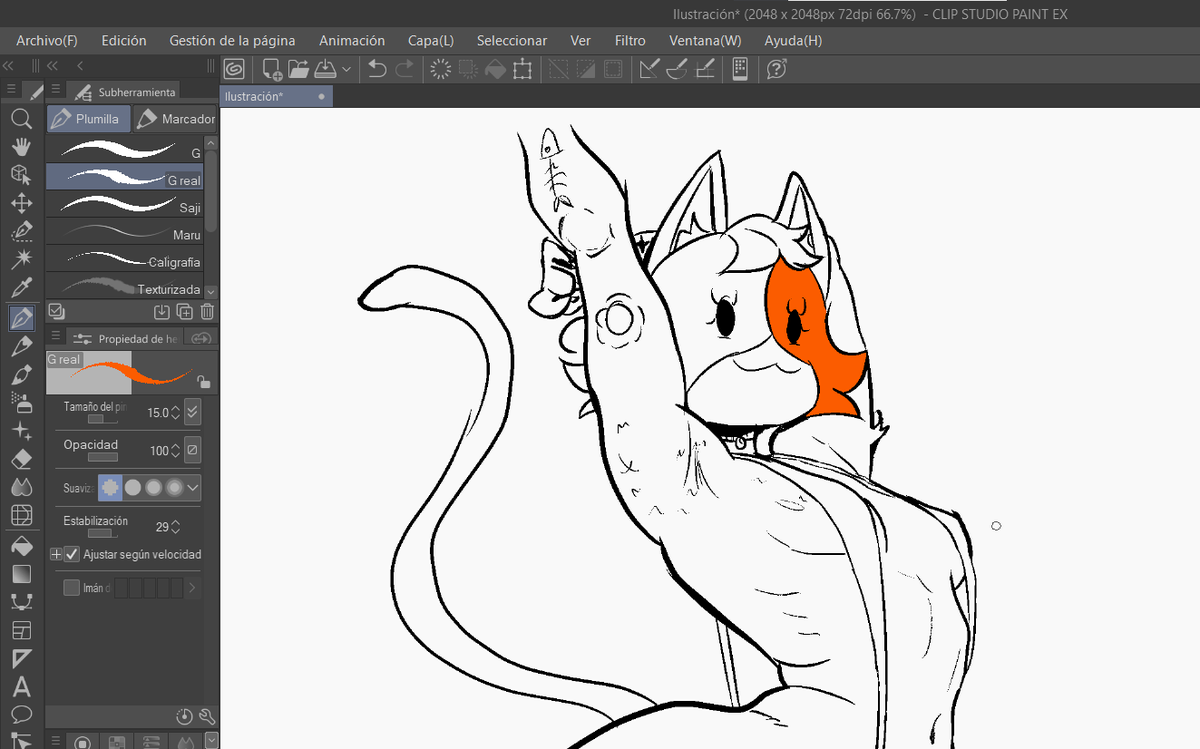
Task: Choose the weak anti-aliasing Suavizado option
Action: (132, 488)
